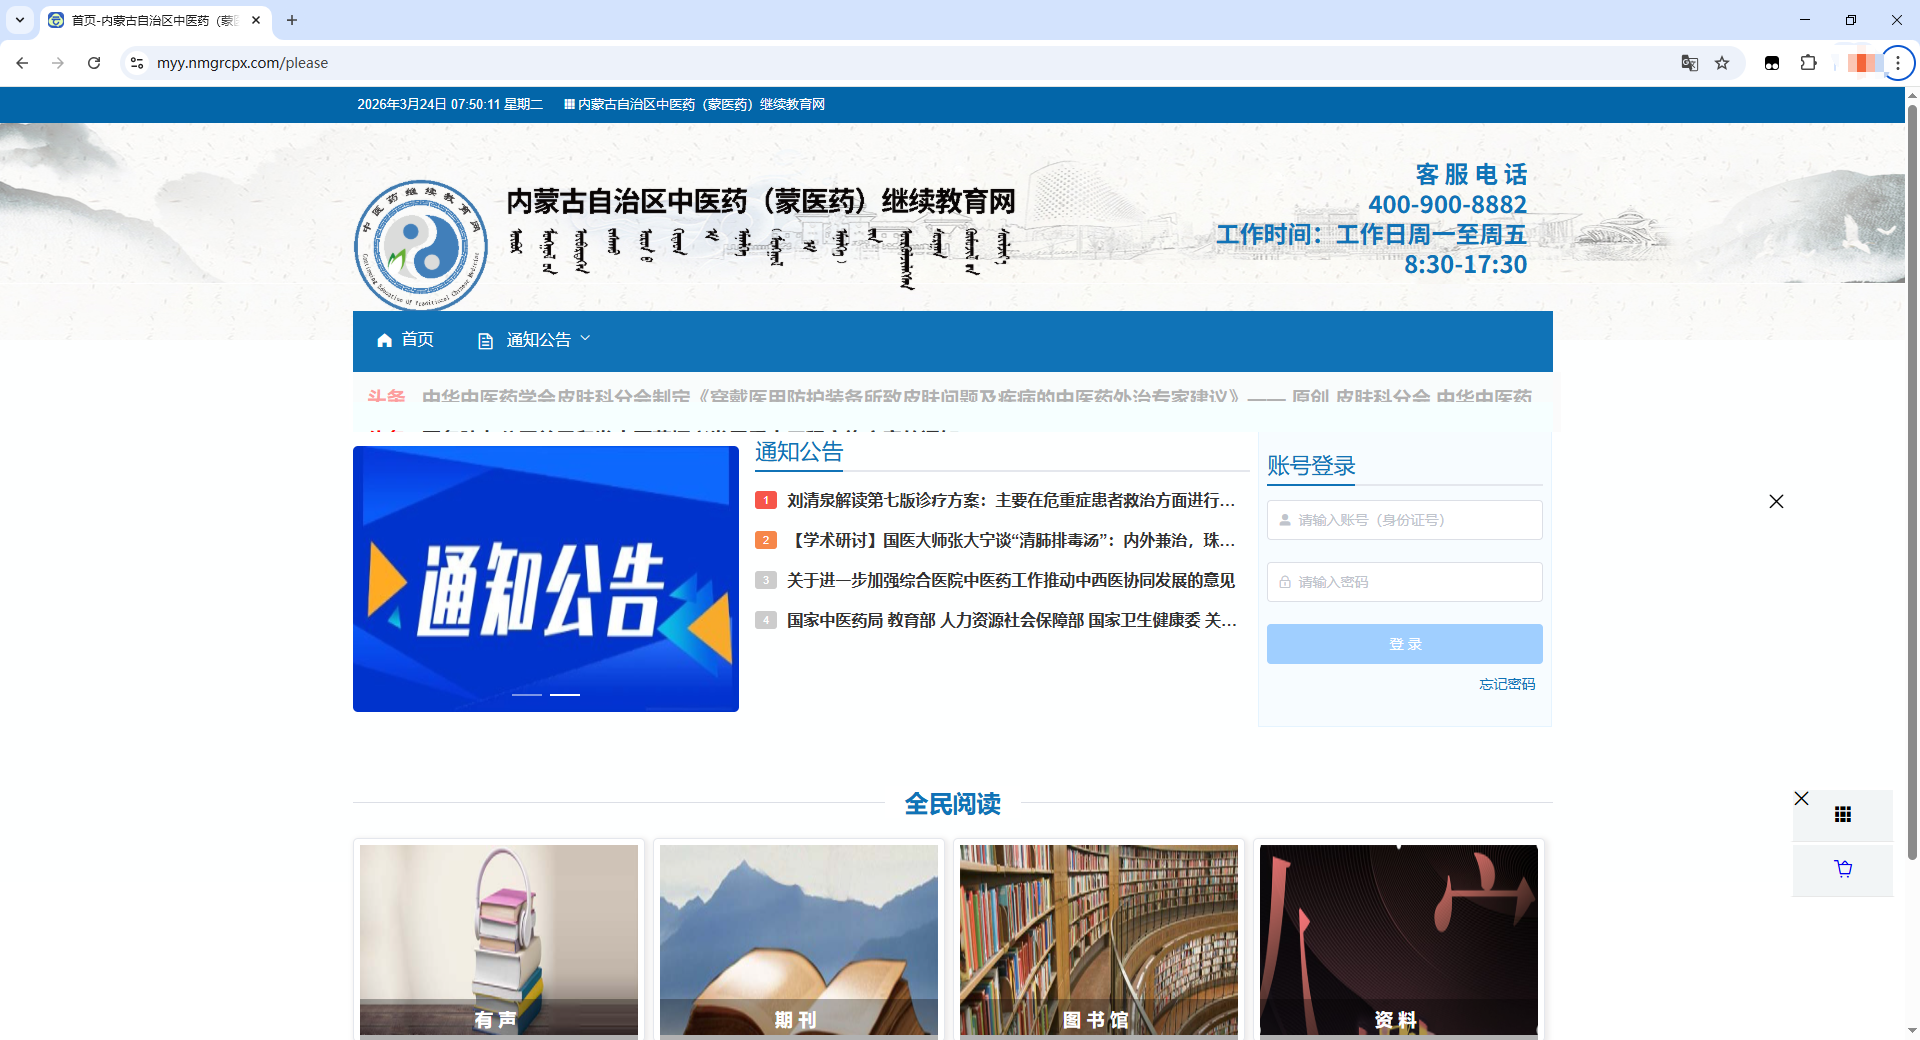Click the 账号登录 heading

click(1311, 466)
